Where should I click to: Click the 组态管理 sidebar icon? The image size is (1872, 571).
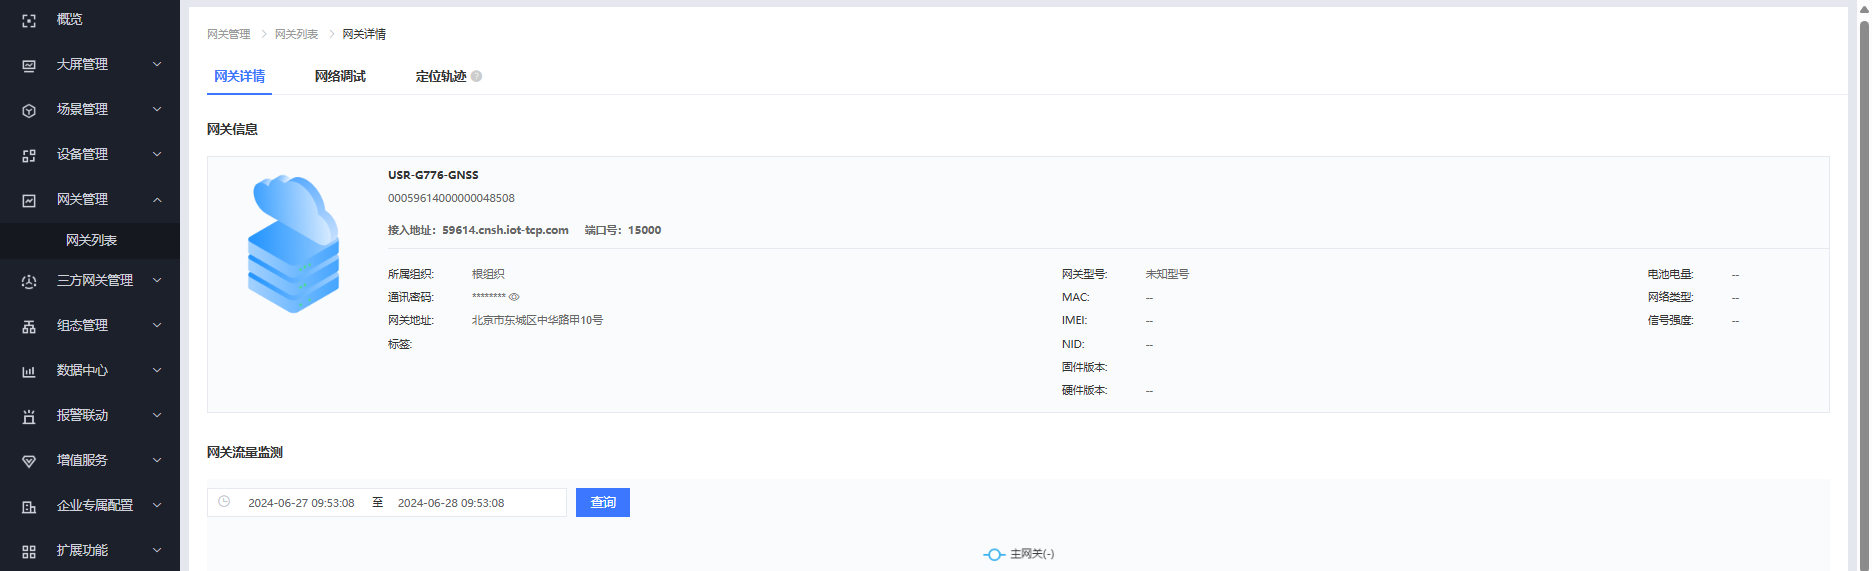[29, 326]
